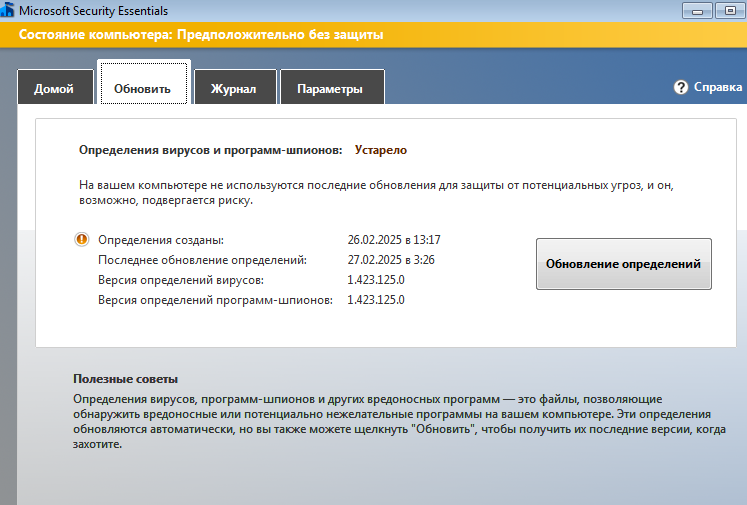
Task: Click the date 27.02.2025 в 3:26
Action: click(x=391, y=260)
